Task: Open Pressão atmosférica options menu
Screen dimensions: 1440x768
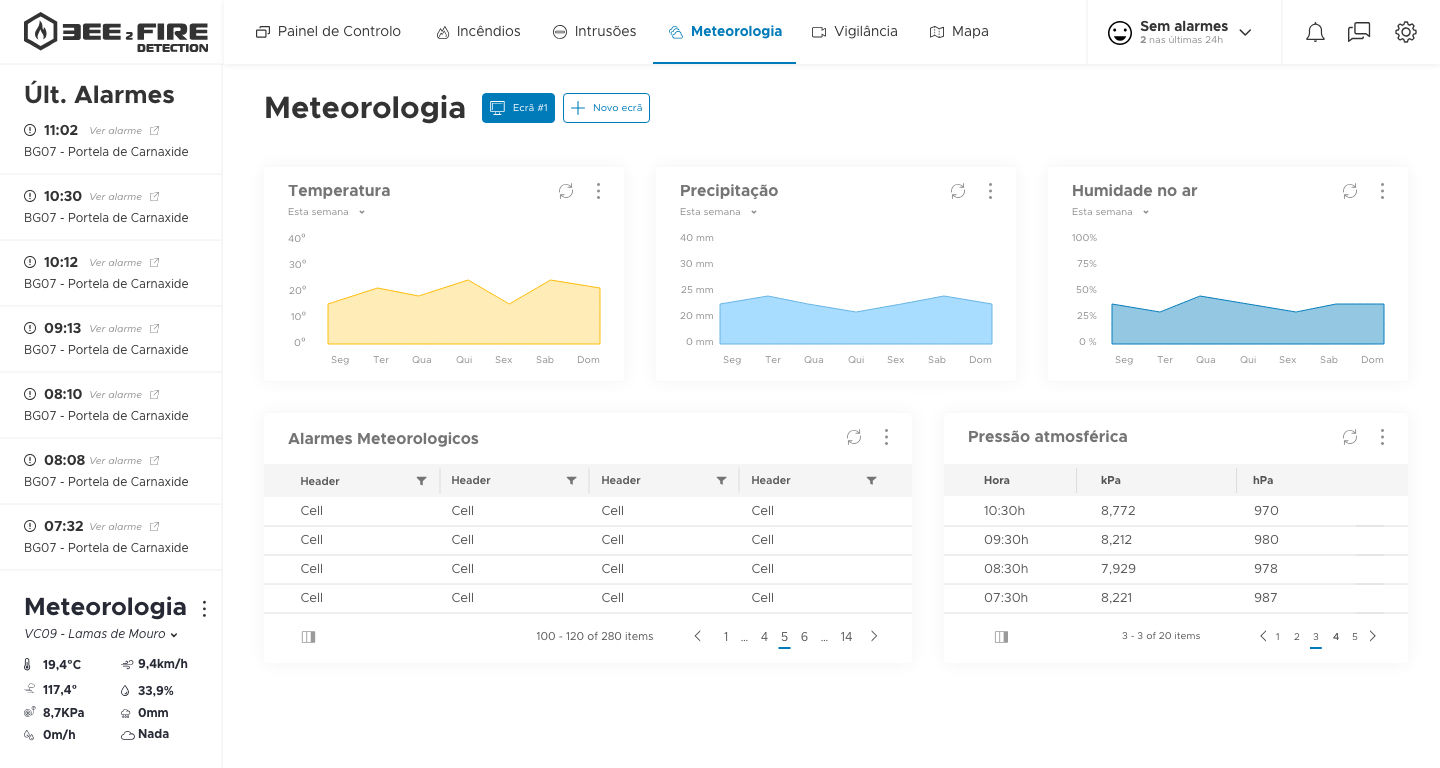Action: [1382, 437]
